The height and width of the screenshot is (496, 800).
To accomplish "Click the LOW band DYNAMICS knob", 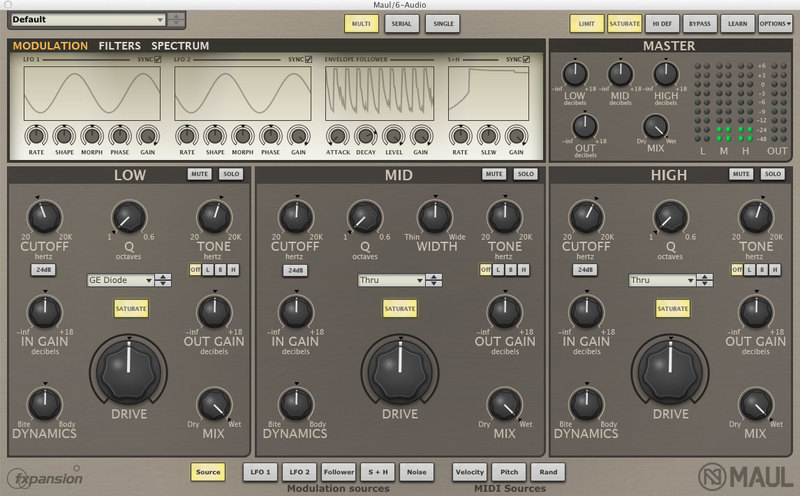I will click(42, 403).
